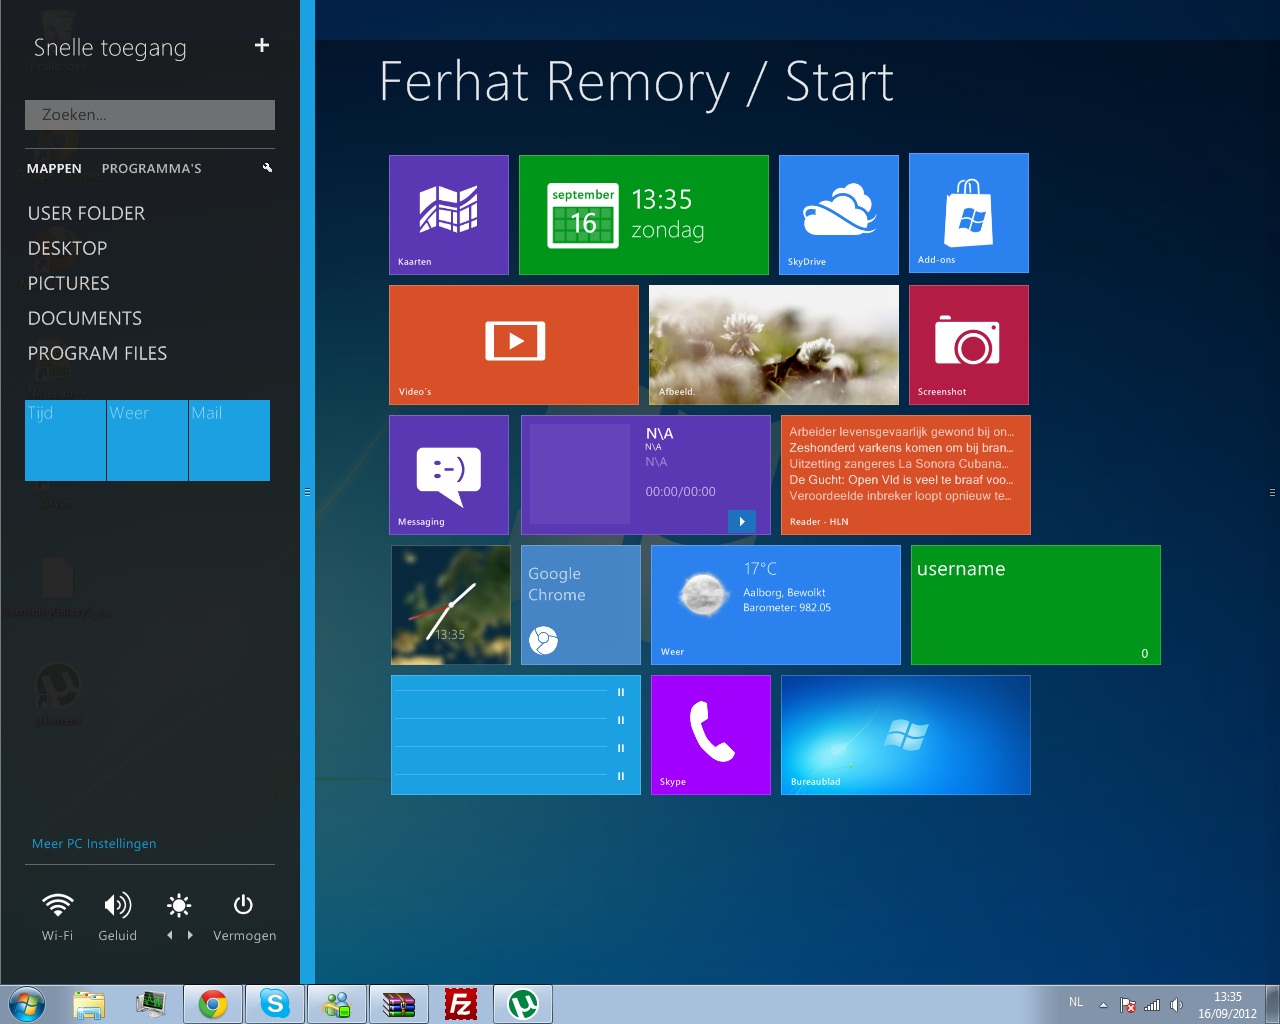Screen dimensions: 1280x1024
Task: Toggle Wi-Fi in the sidebar
Action: 57,906
